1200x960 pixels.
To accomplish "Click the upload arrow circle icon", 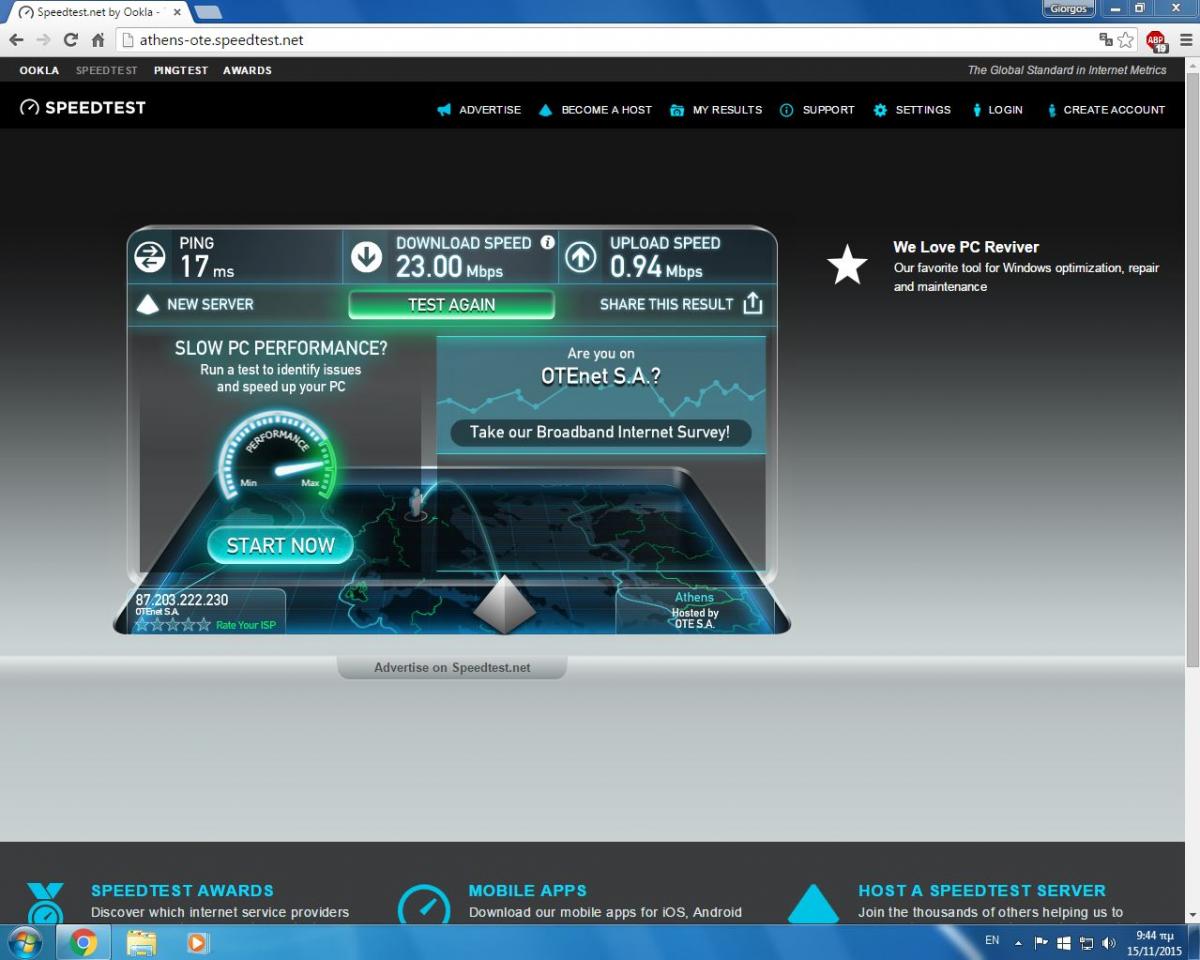I will point(581,258).
